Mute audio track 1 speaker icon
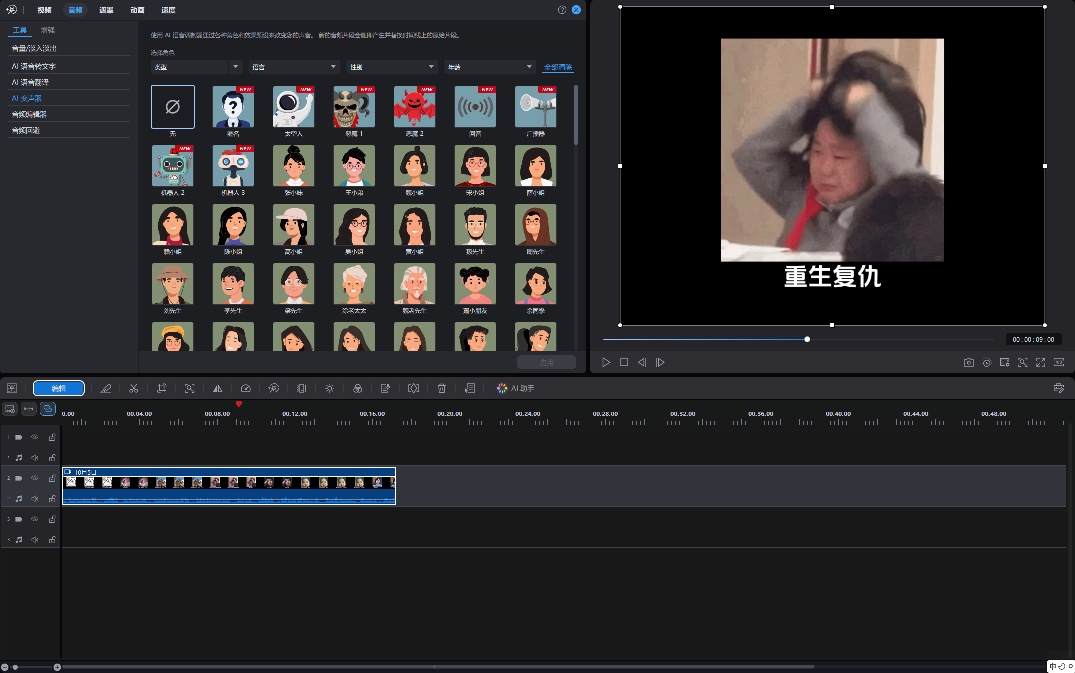The width and height of the screenshot is (1075, 673). click(34, 457)
